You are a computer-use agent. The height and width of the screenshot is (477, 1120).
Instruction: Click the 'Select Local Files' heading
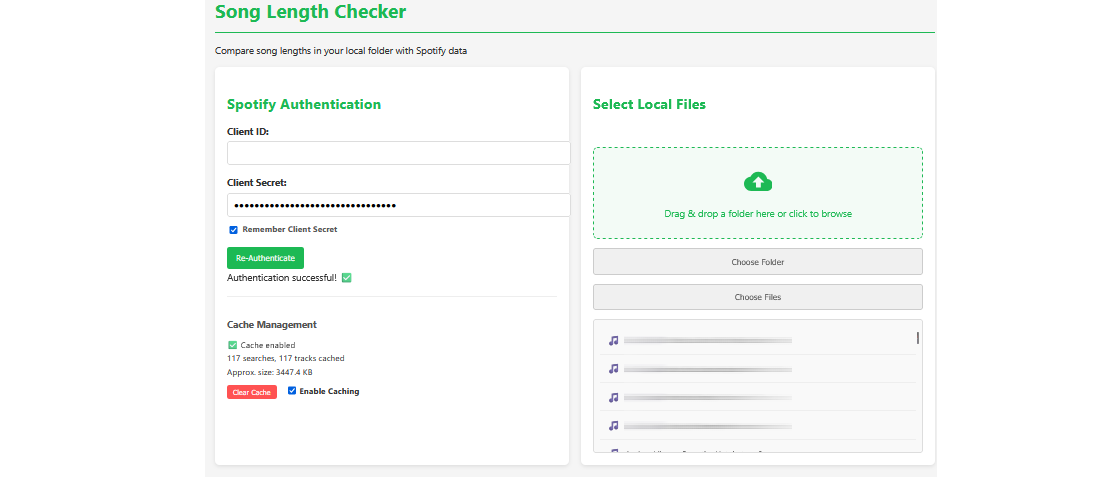[649, 104]
